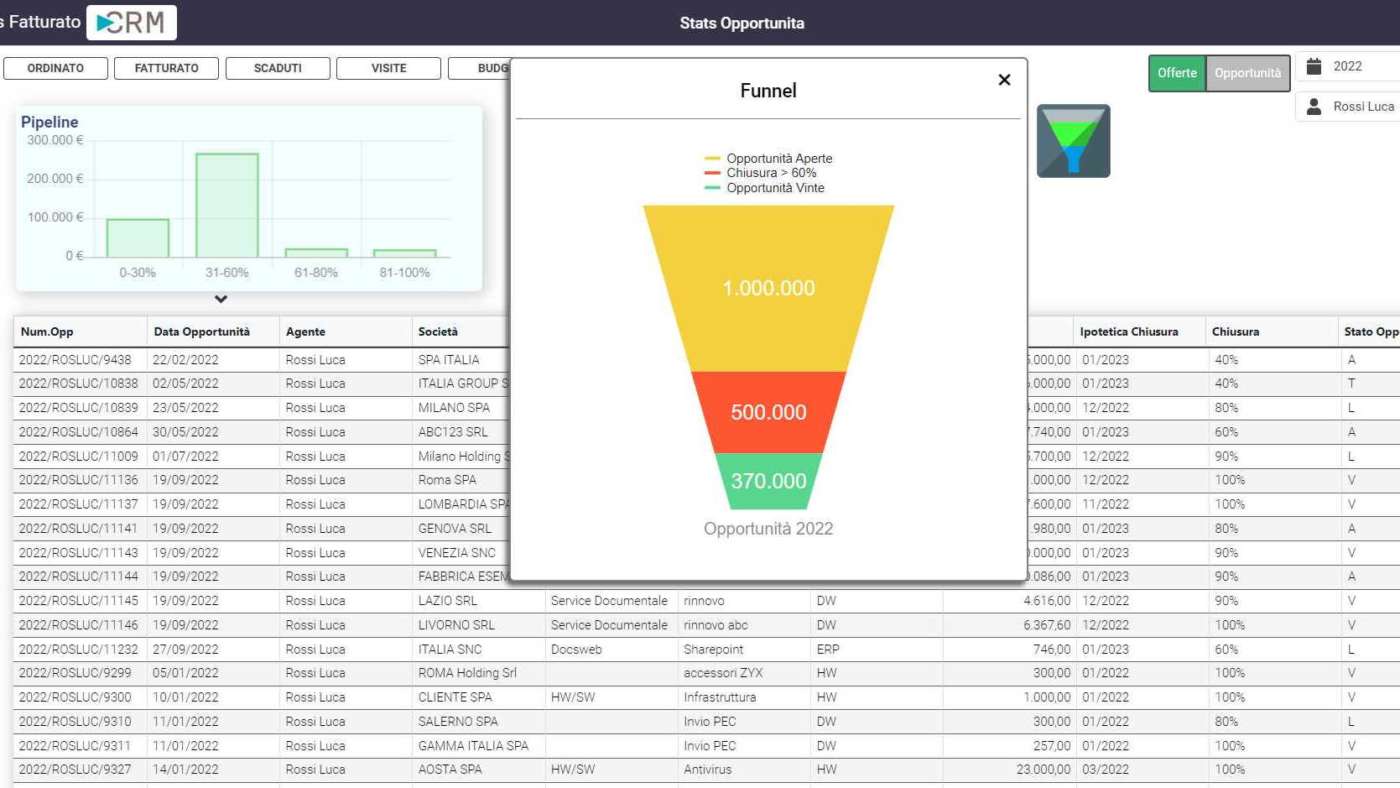Click the calendar icon beside 2022
Screen dimensions: 1400x788
point(1315,66)
